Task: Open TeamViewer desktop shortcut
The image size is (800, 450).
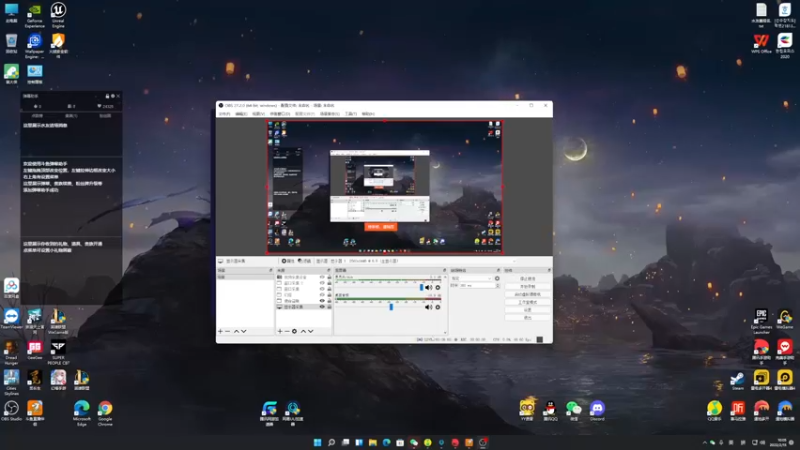Action: 11,319
